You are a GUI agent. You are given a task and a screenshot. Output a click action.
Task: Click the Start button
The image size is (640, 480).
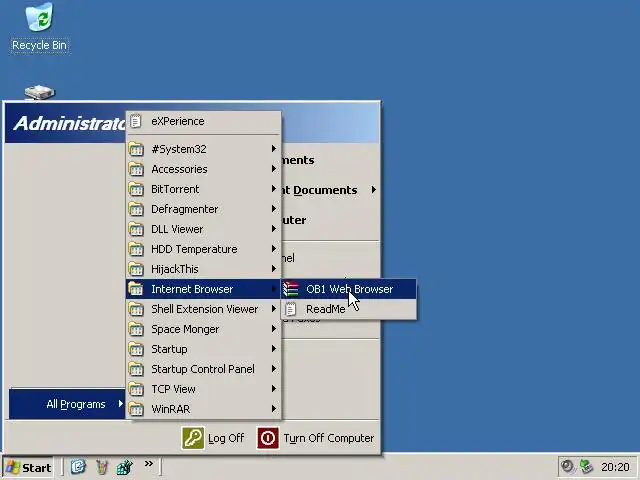coord(28,467)
